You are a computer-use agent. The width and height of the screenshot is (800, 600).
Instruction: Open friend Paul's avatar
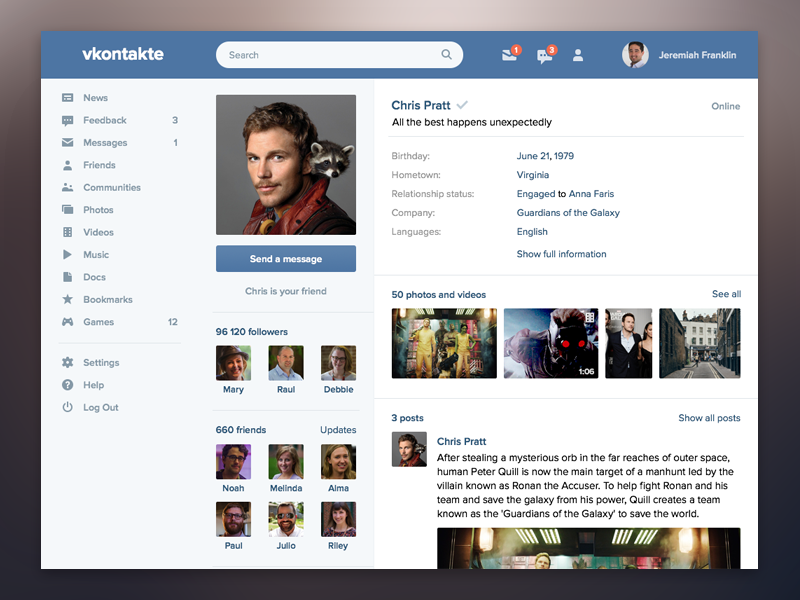[233, 519]
